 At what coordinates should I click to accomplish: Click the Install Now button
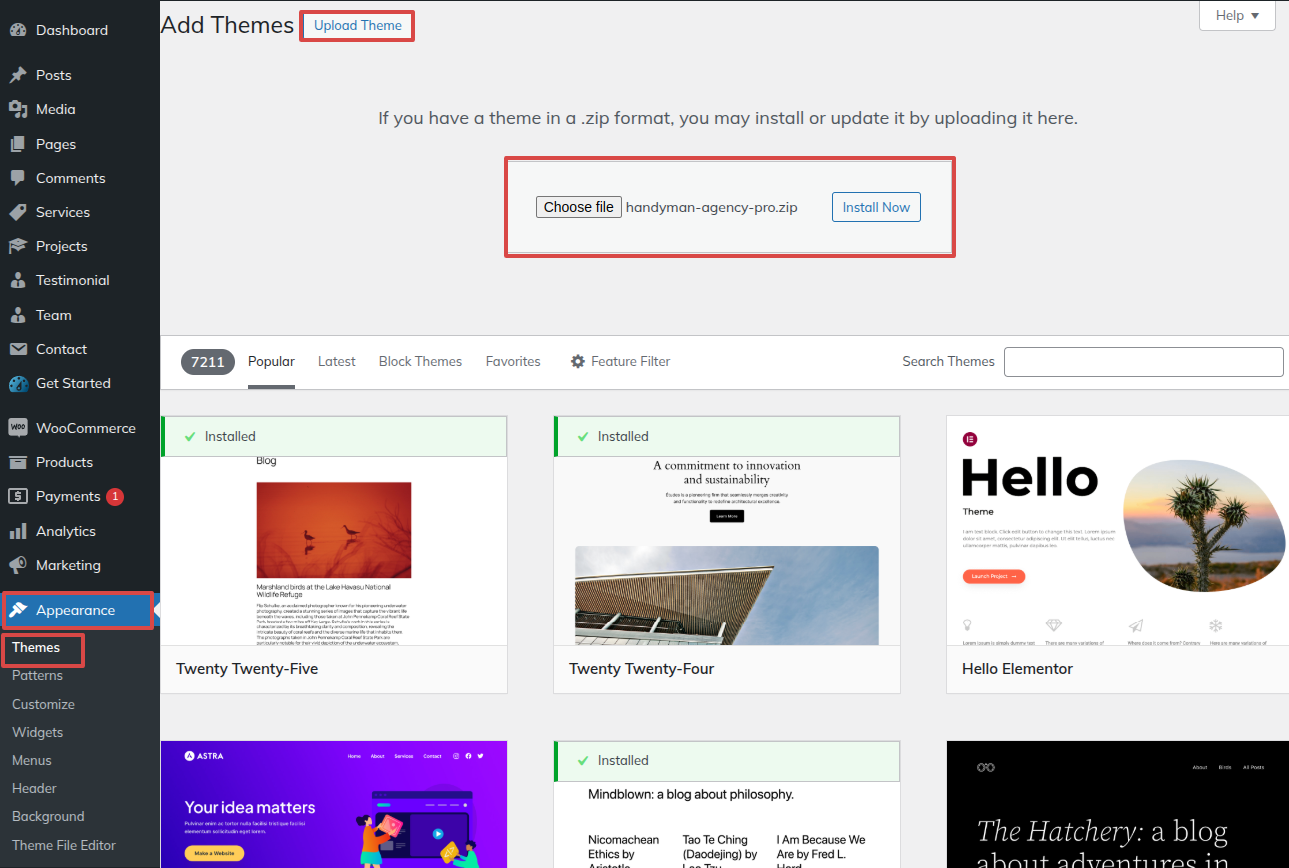[x=876, y=207]
